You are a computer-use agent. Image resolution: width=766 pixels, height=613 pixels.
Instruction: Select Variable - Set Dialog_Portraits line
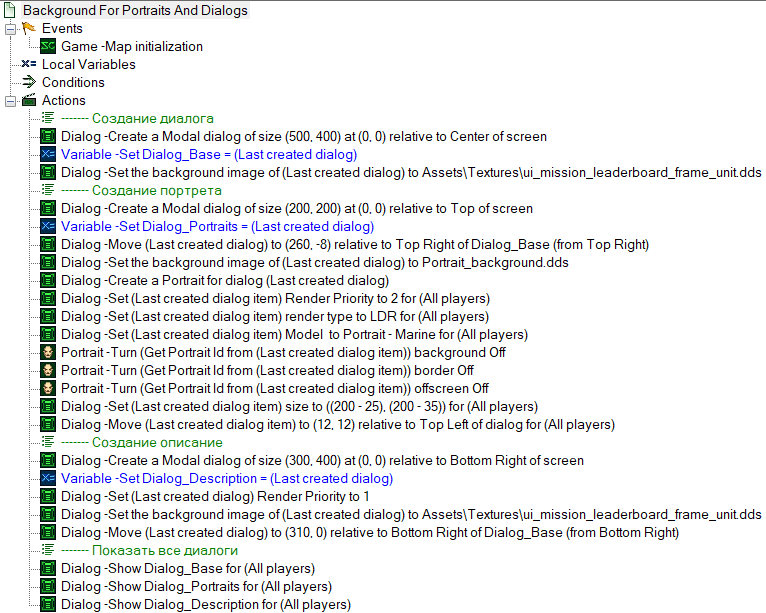(217, 227)
